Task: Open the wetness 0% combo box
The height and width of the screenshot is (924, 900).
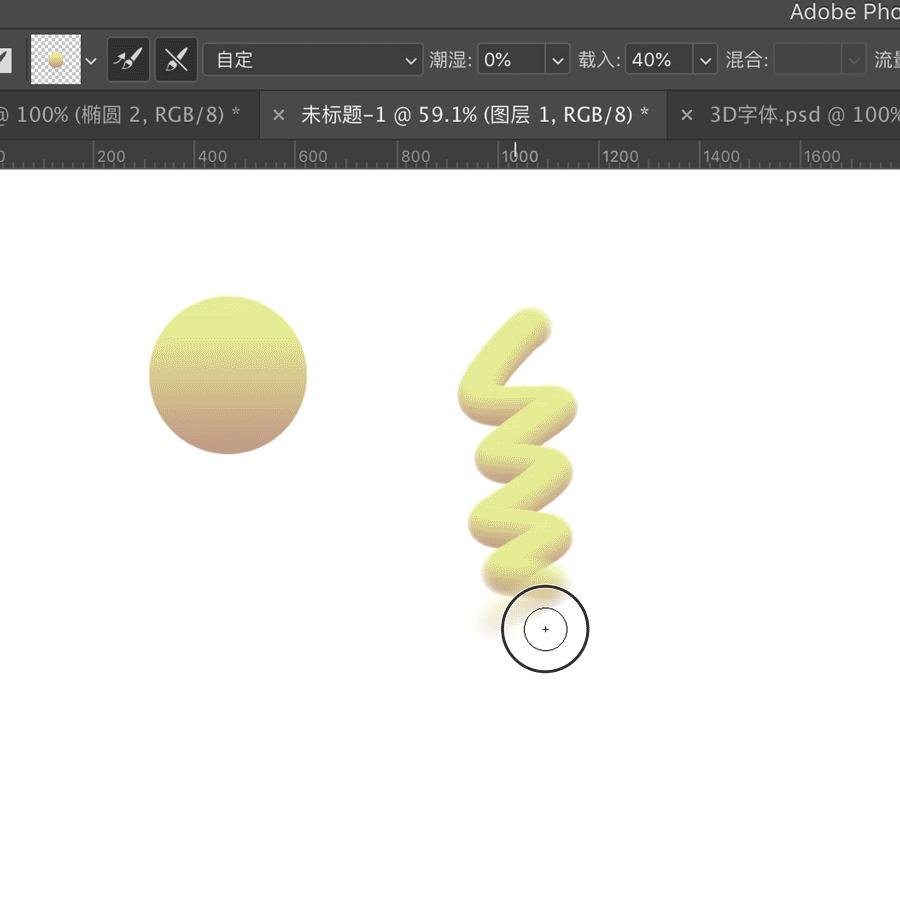Action: point(510,60)
